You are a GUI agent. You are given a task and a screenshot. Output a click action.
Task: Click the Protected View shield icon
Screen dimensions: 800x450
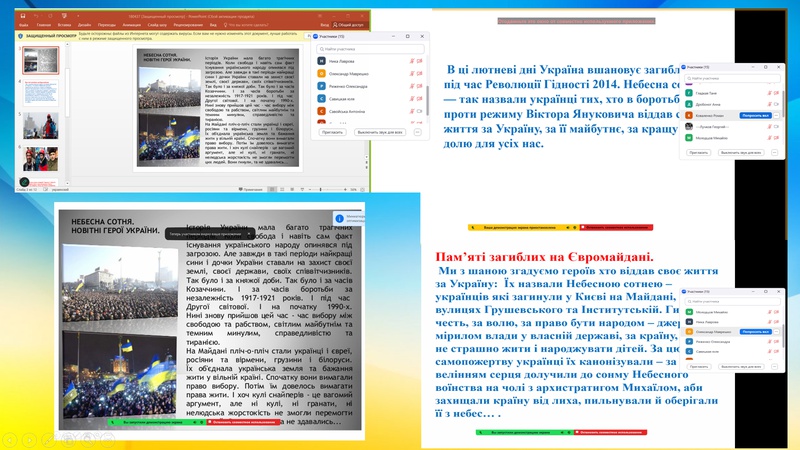[x=20, y=36]
